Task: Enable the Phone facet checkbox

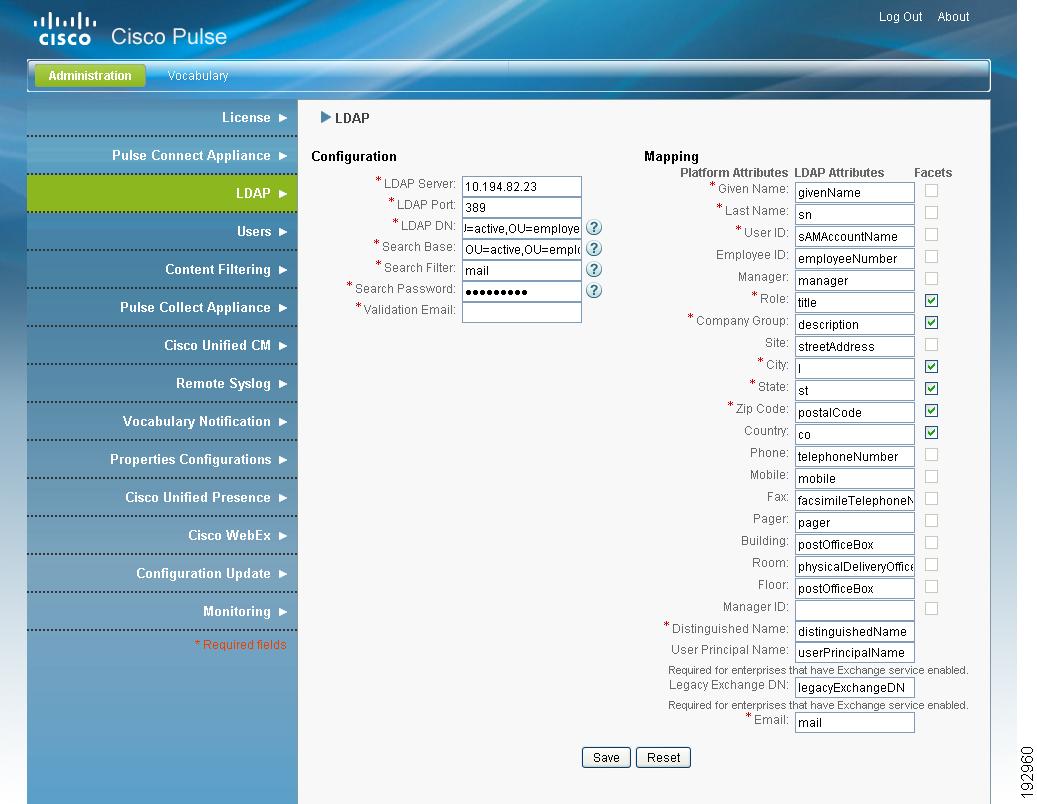Action: coord(931,454)
